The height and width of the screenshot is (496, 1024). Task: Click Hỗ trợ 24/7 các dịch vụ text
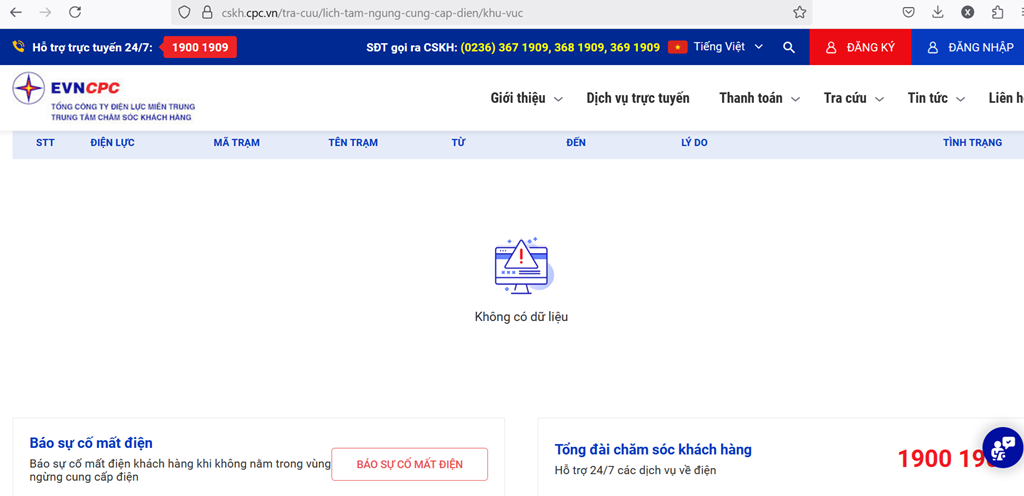pyautogui.click(x=635, y=471)
